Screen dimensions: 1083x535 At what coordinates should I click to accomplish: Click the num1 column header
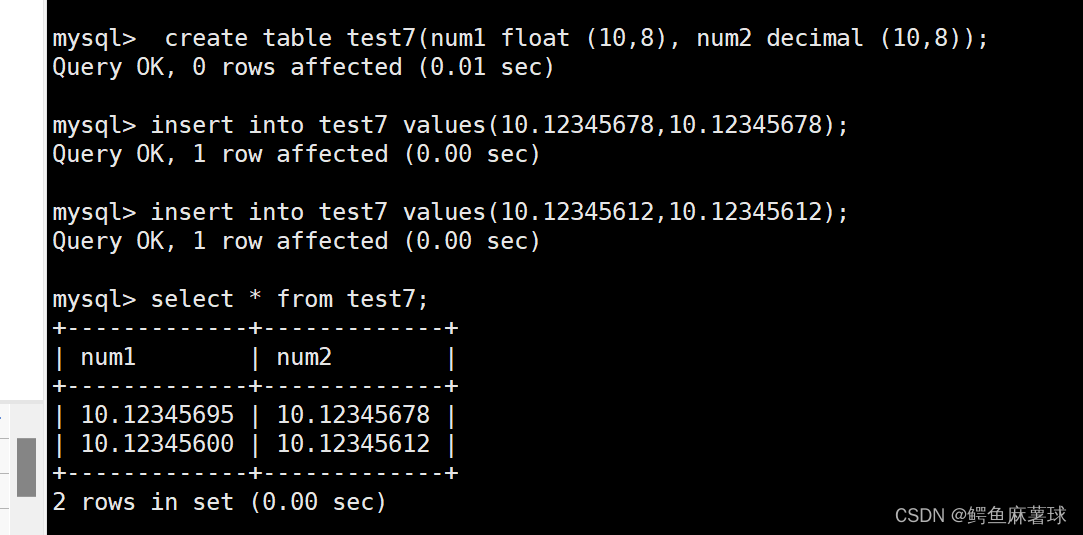tap(108, 358)
